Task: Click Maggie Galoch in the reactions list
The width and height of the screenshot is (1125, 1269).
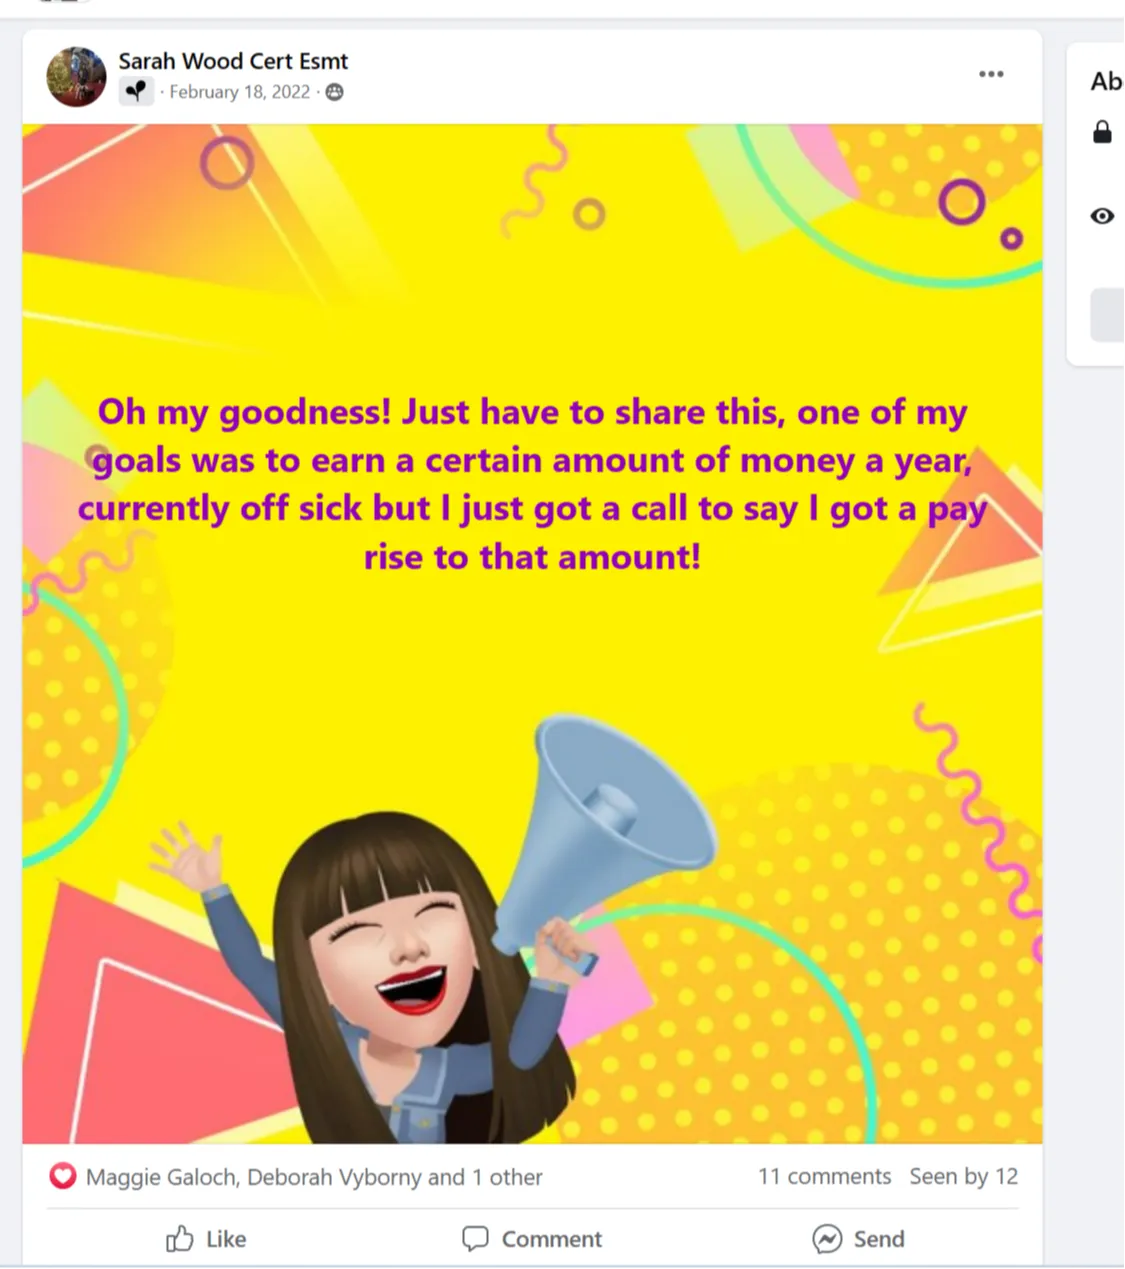Action: coord(162,1177)
